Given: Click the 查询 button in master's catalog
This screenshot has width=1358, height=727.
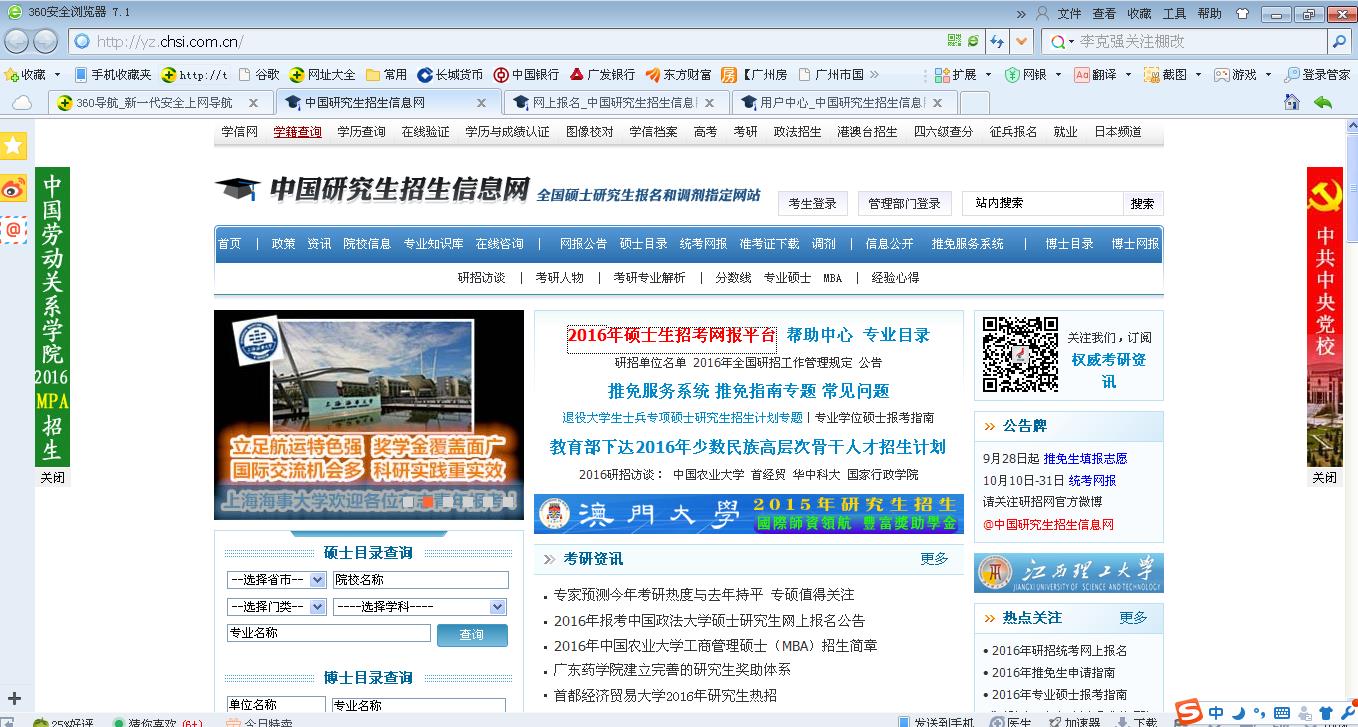Looking at the screenshot, I should pos(472,635).
